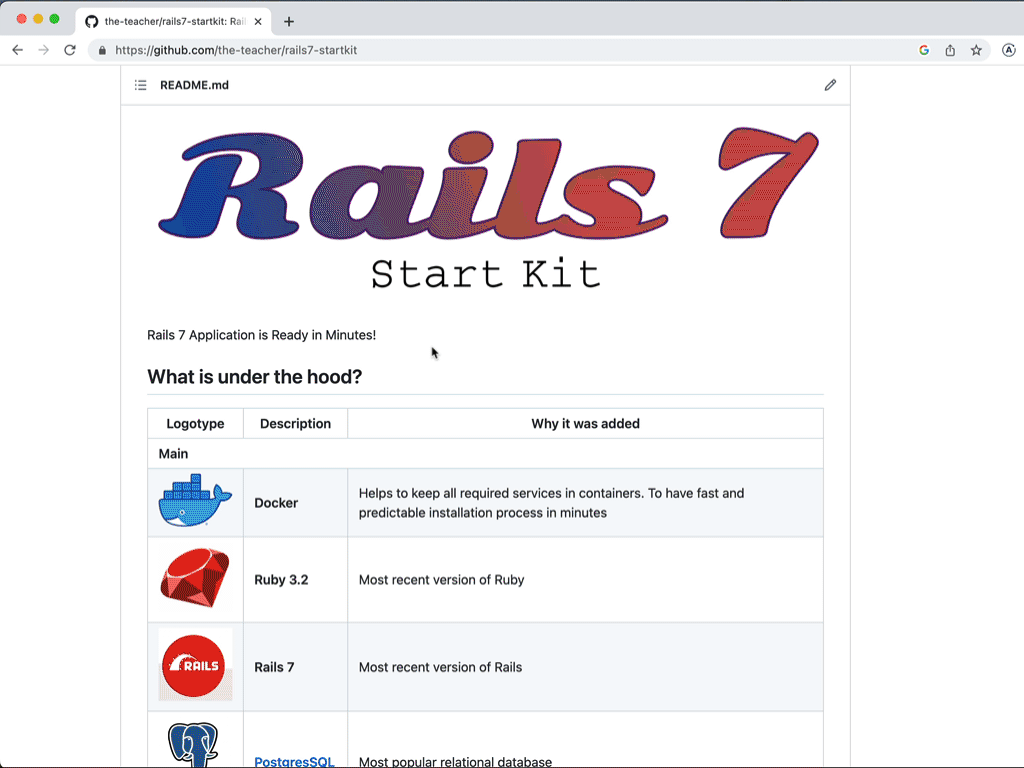The height and width of the screenshot is (768, 1024).
Task: Open the README outline list icon
Action: (x=140, y=85)
